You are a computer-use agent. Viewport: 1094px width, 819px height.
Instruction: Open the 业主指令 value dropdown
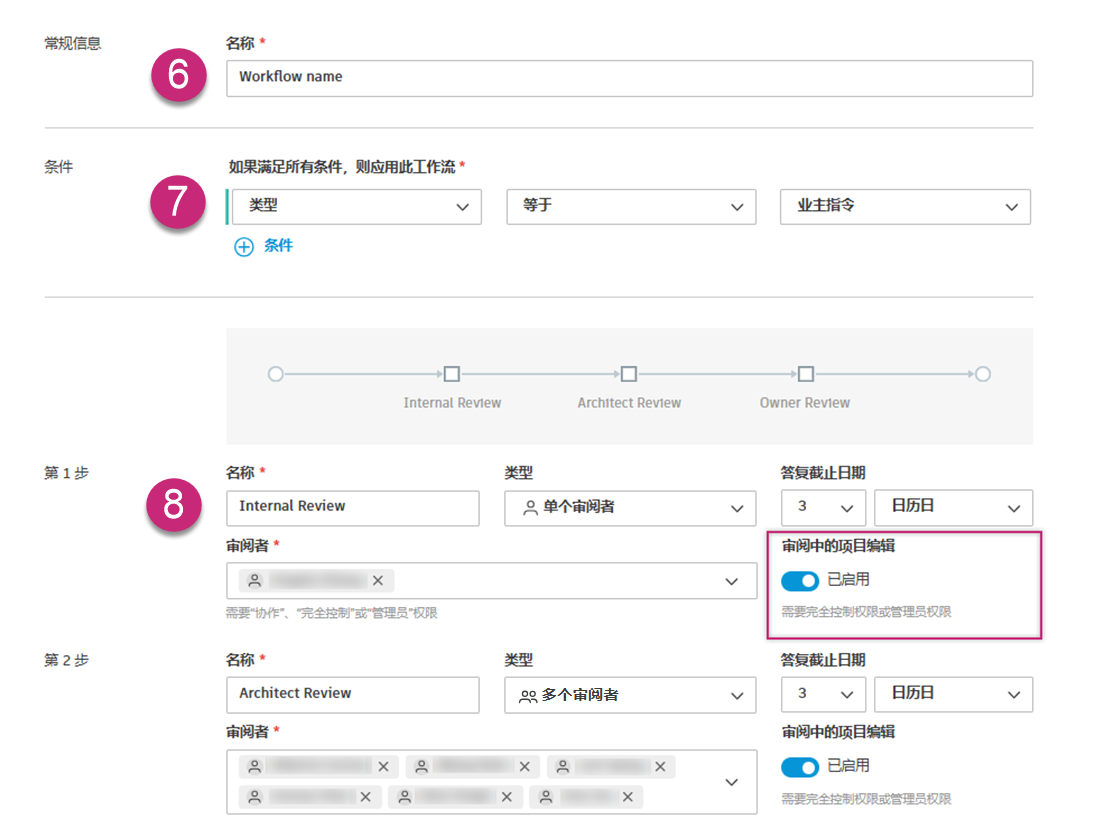pyautogui.click(x=904, y=206)
